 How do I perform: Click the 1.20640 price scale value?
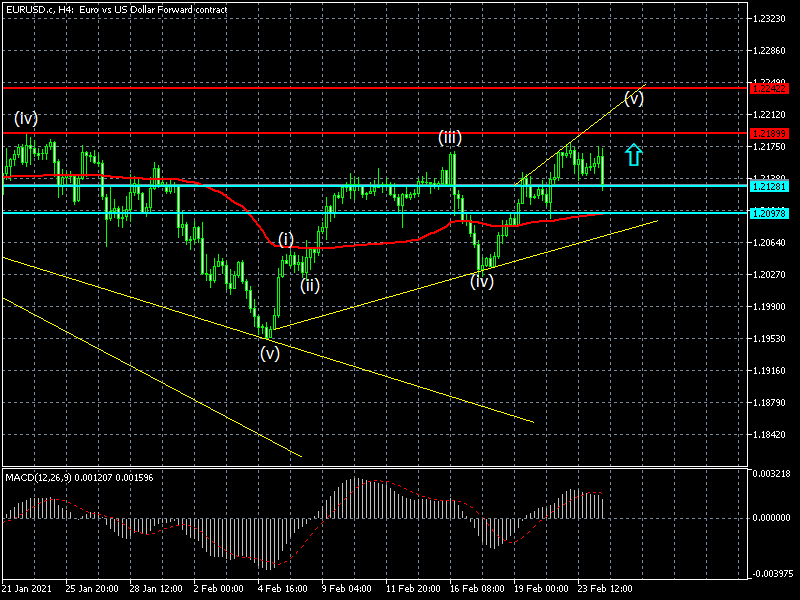769,242
